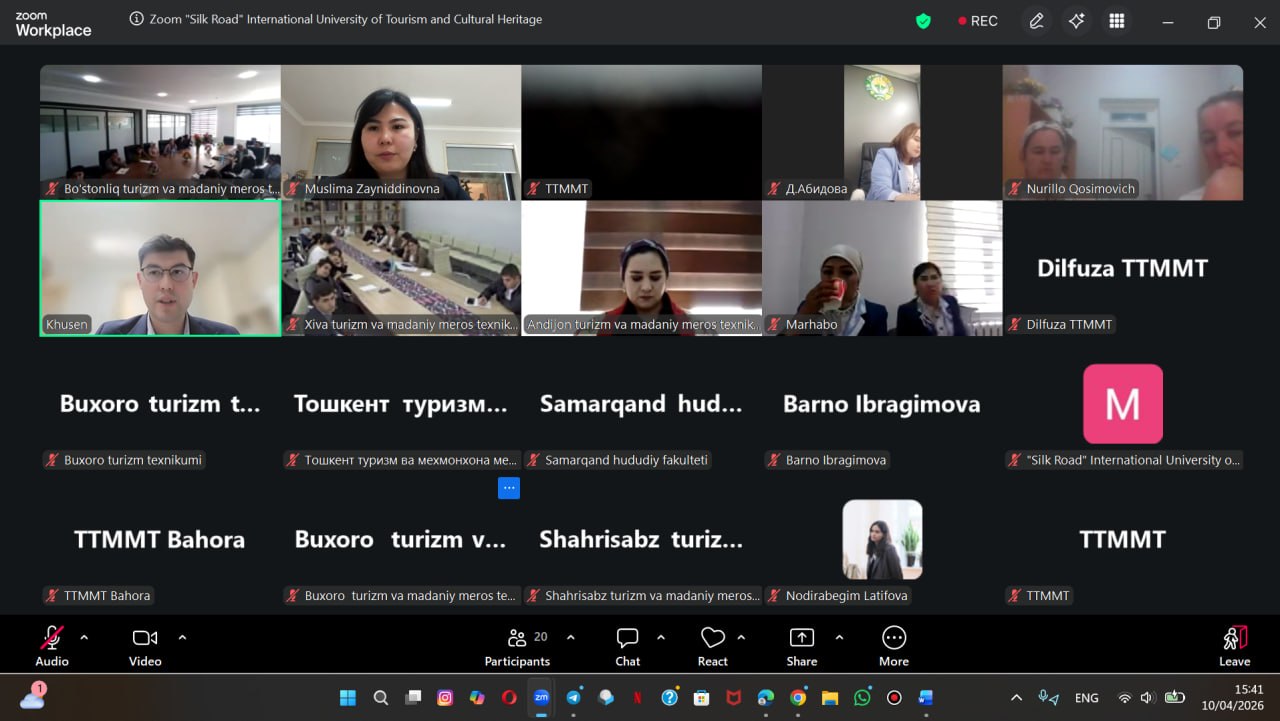
Task: Click the Share screen icon
Action: pos(801,638)
